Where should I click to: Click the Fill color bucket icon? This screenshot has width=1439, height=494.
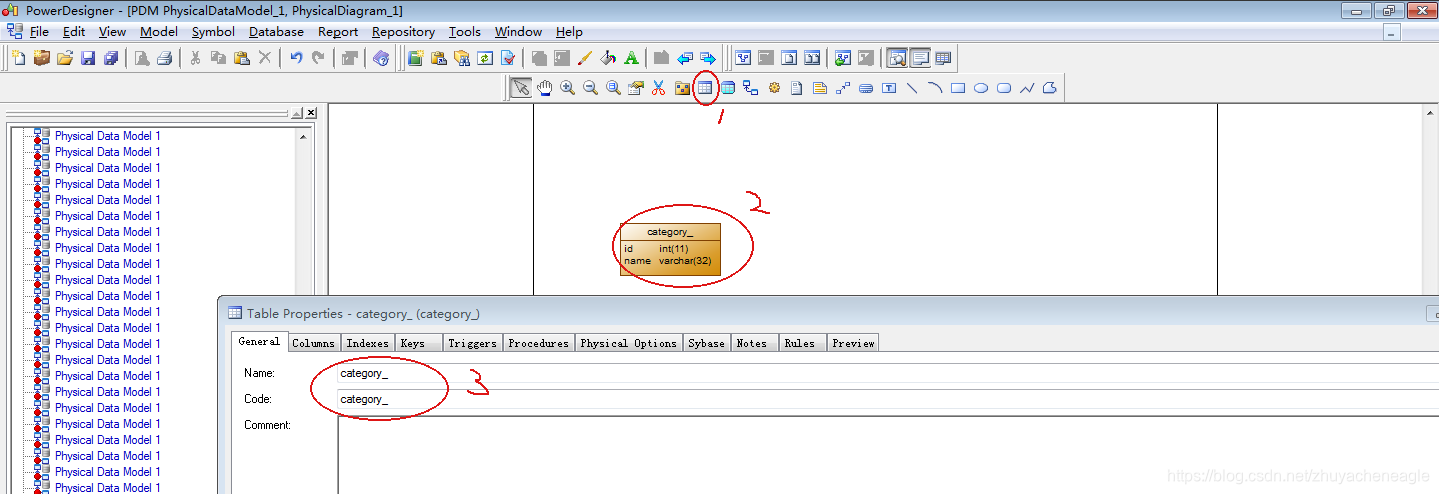point(609,58)
